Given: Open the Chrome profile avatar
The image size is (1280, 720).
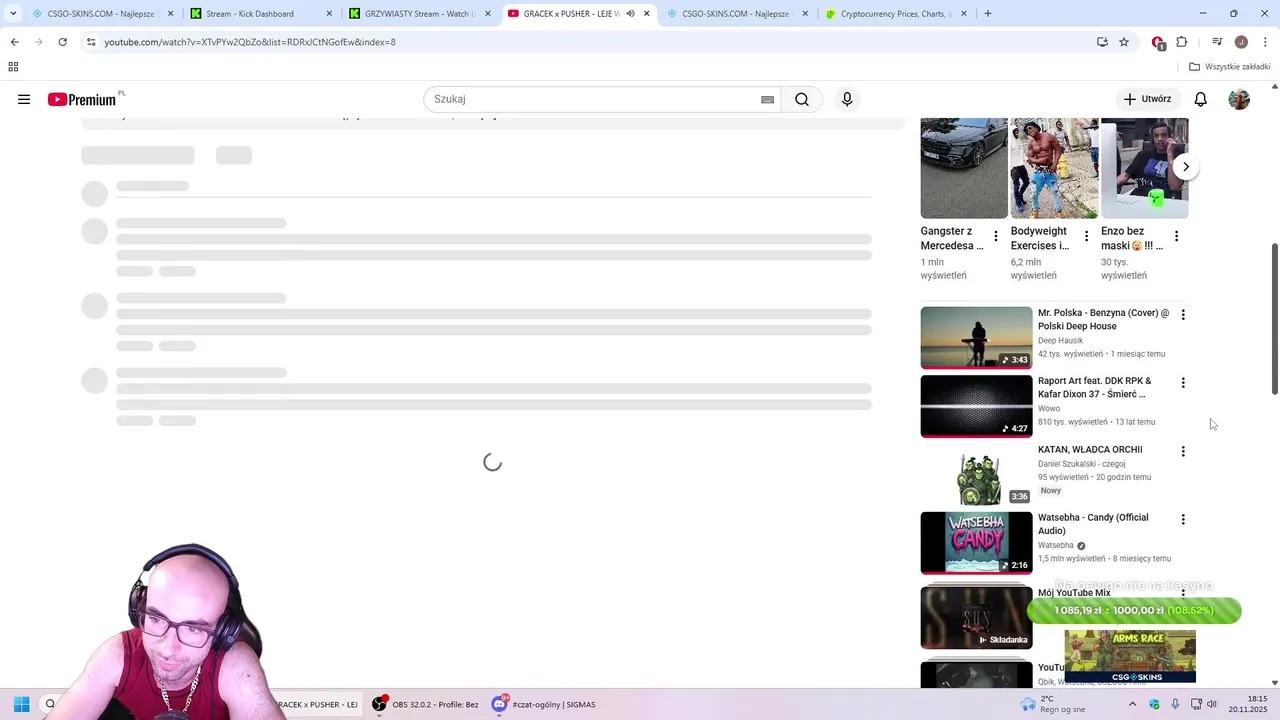Looking at the screenshot, I should click(x=1241, y=42).
